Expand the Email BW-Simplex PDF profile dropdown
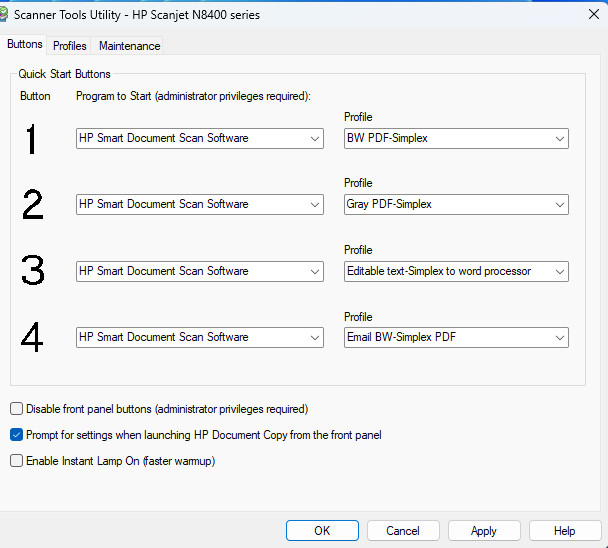 coord(456,337)
